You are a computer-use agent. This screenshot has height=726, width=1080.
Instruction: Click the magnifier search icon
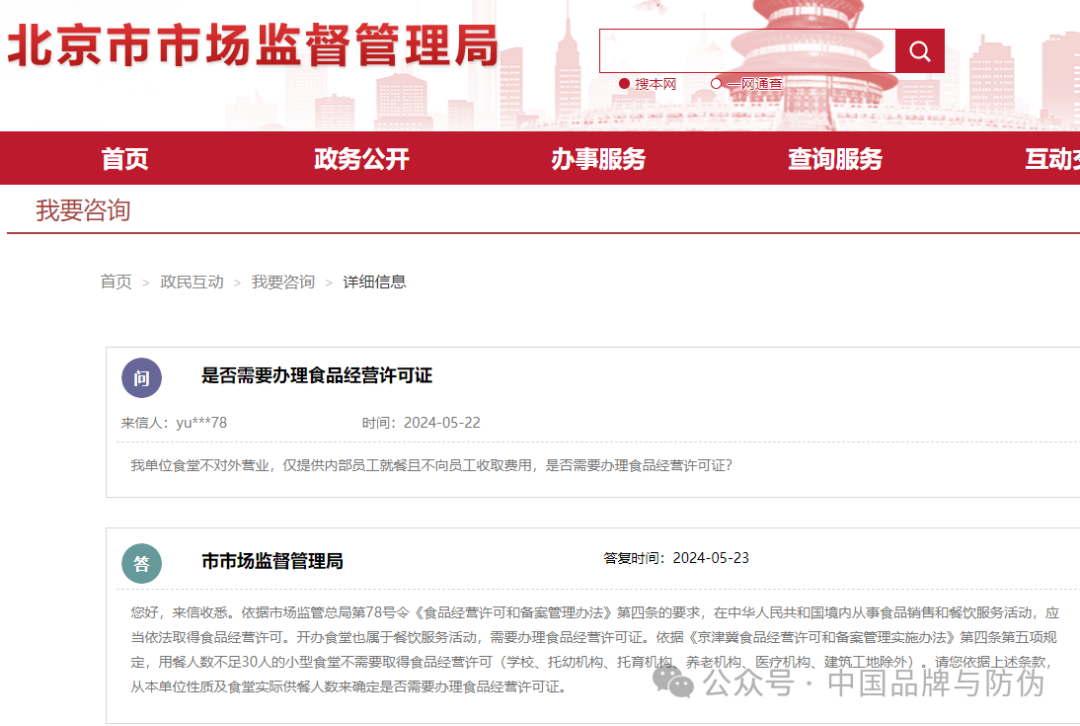coord(918,50)
